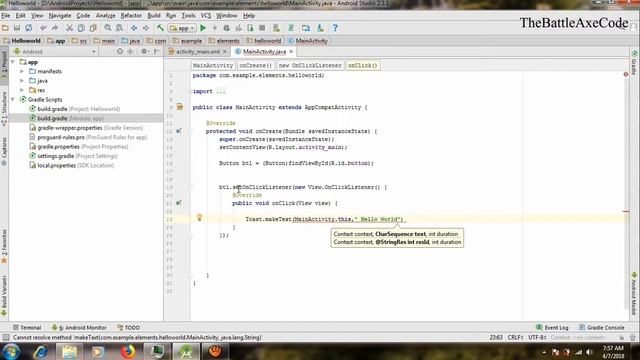
Task: Click the UTF-8 encoding status
Action: click(x=537, y=338)
